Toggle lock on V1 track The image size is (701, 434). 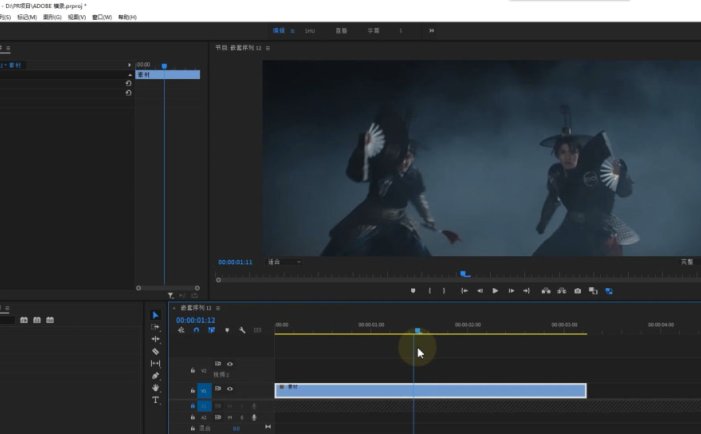pyautogui.click(x=192, y=389)
